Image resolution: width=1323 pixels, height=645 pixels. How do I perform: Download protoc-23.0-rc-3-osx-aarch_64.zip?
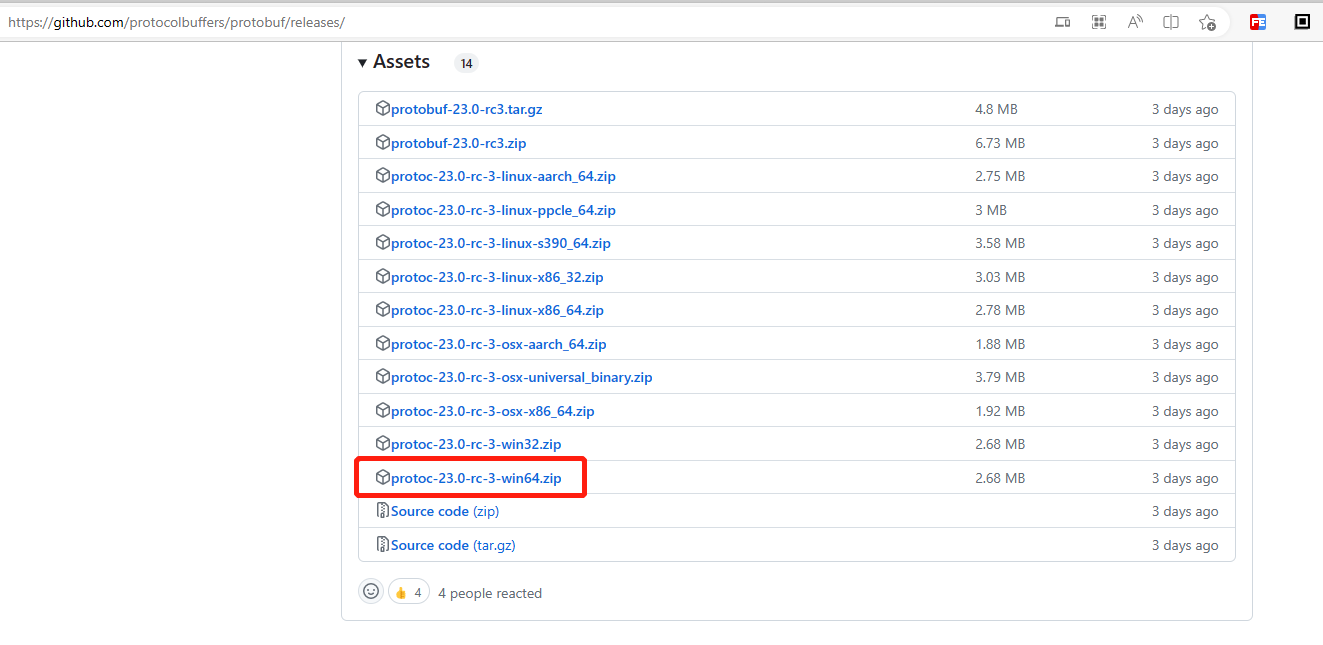click(499, 344)
